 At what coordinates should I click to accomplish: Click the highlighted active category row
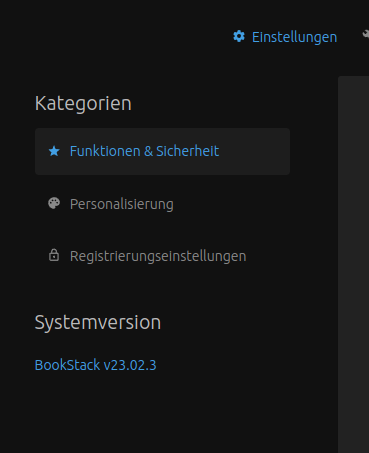pyautogui.click(x=162, y=151)
